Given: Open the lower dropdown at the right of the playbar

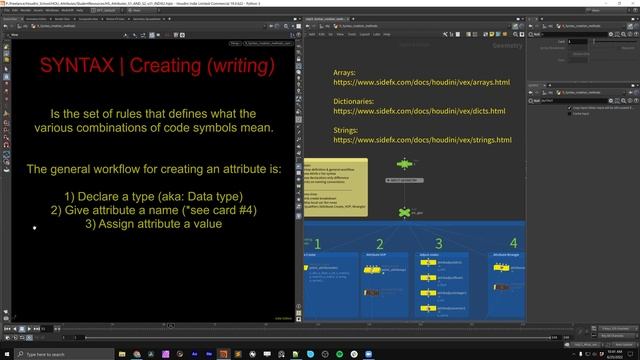Looking at the screenshot, I should (618, 336).
